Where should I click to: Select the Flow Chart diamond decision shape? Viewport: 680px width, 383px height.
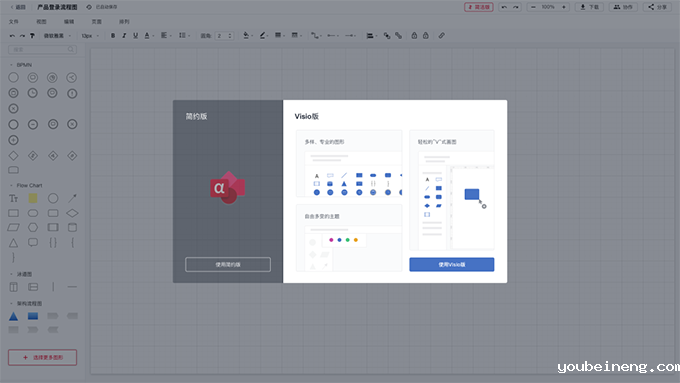(72, 213)
